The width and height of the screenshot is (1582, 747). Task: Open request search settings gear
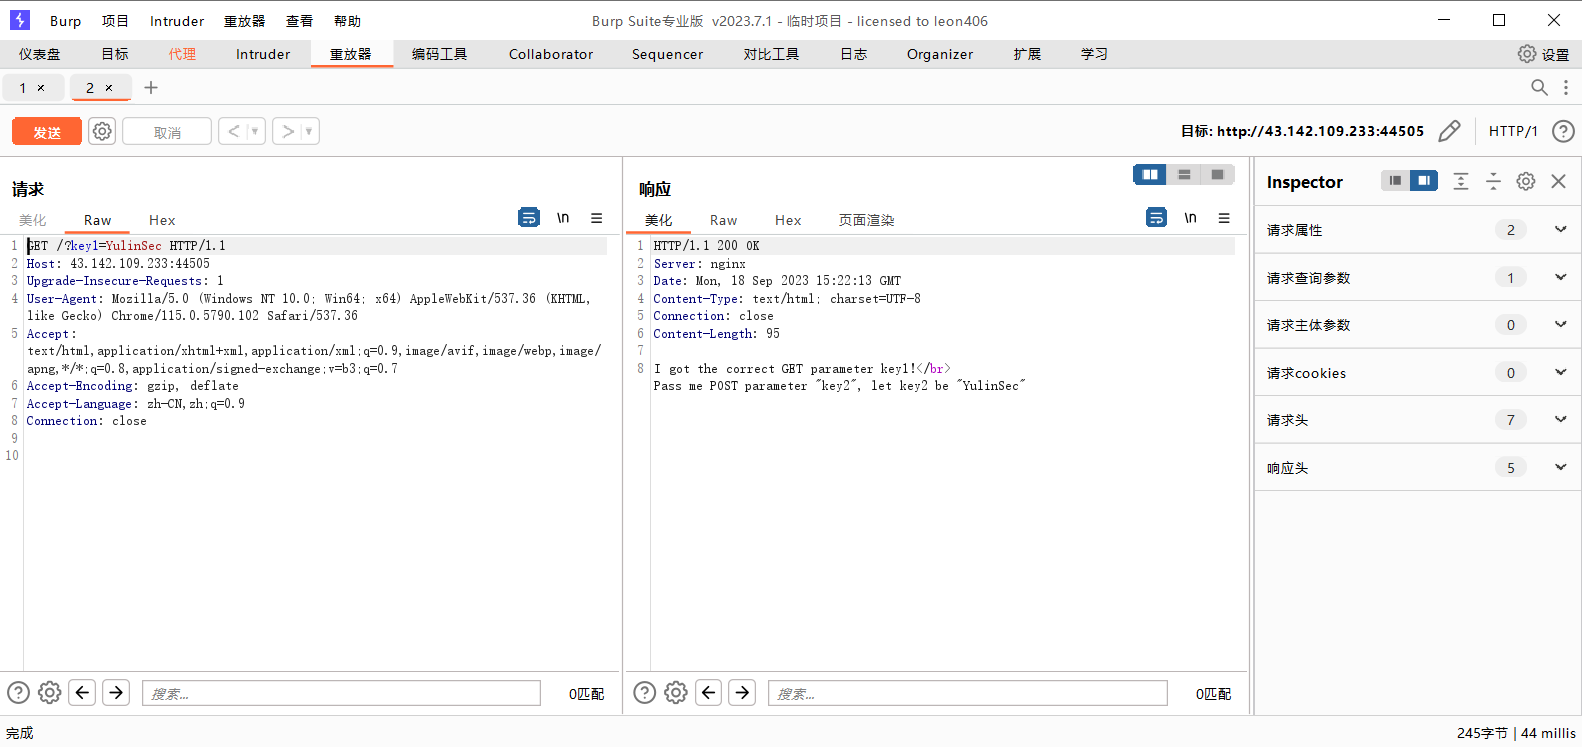click(x=50, y=692)
